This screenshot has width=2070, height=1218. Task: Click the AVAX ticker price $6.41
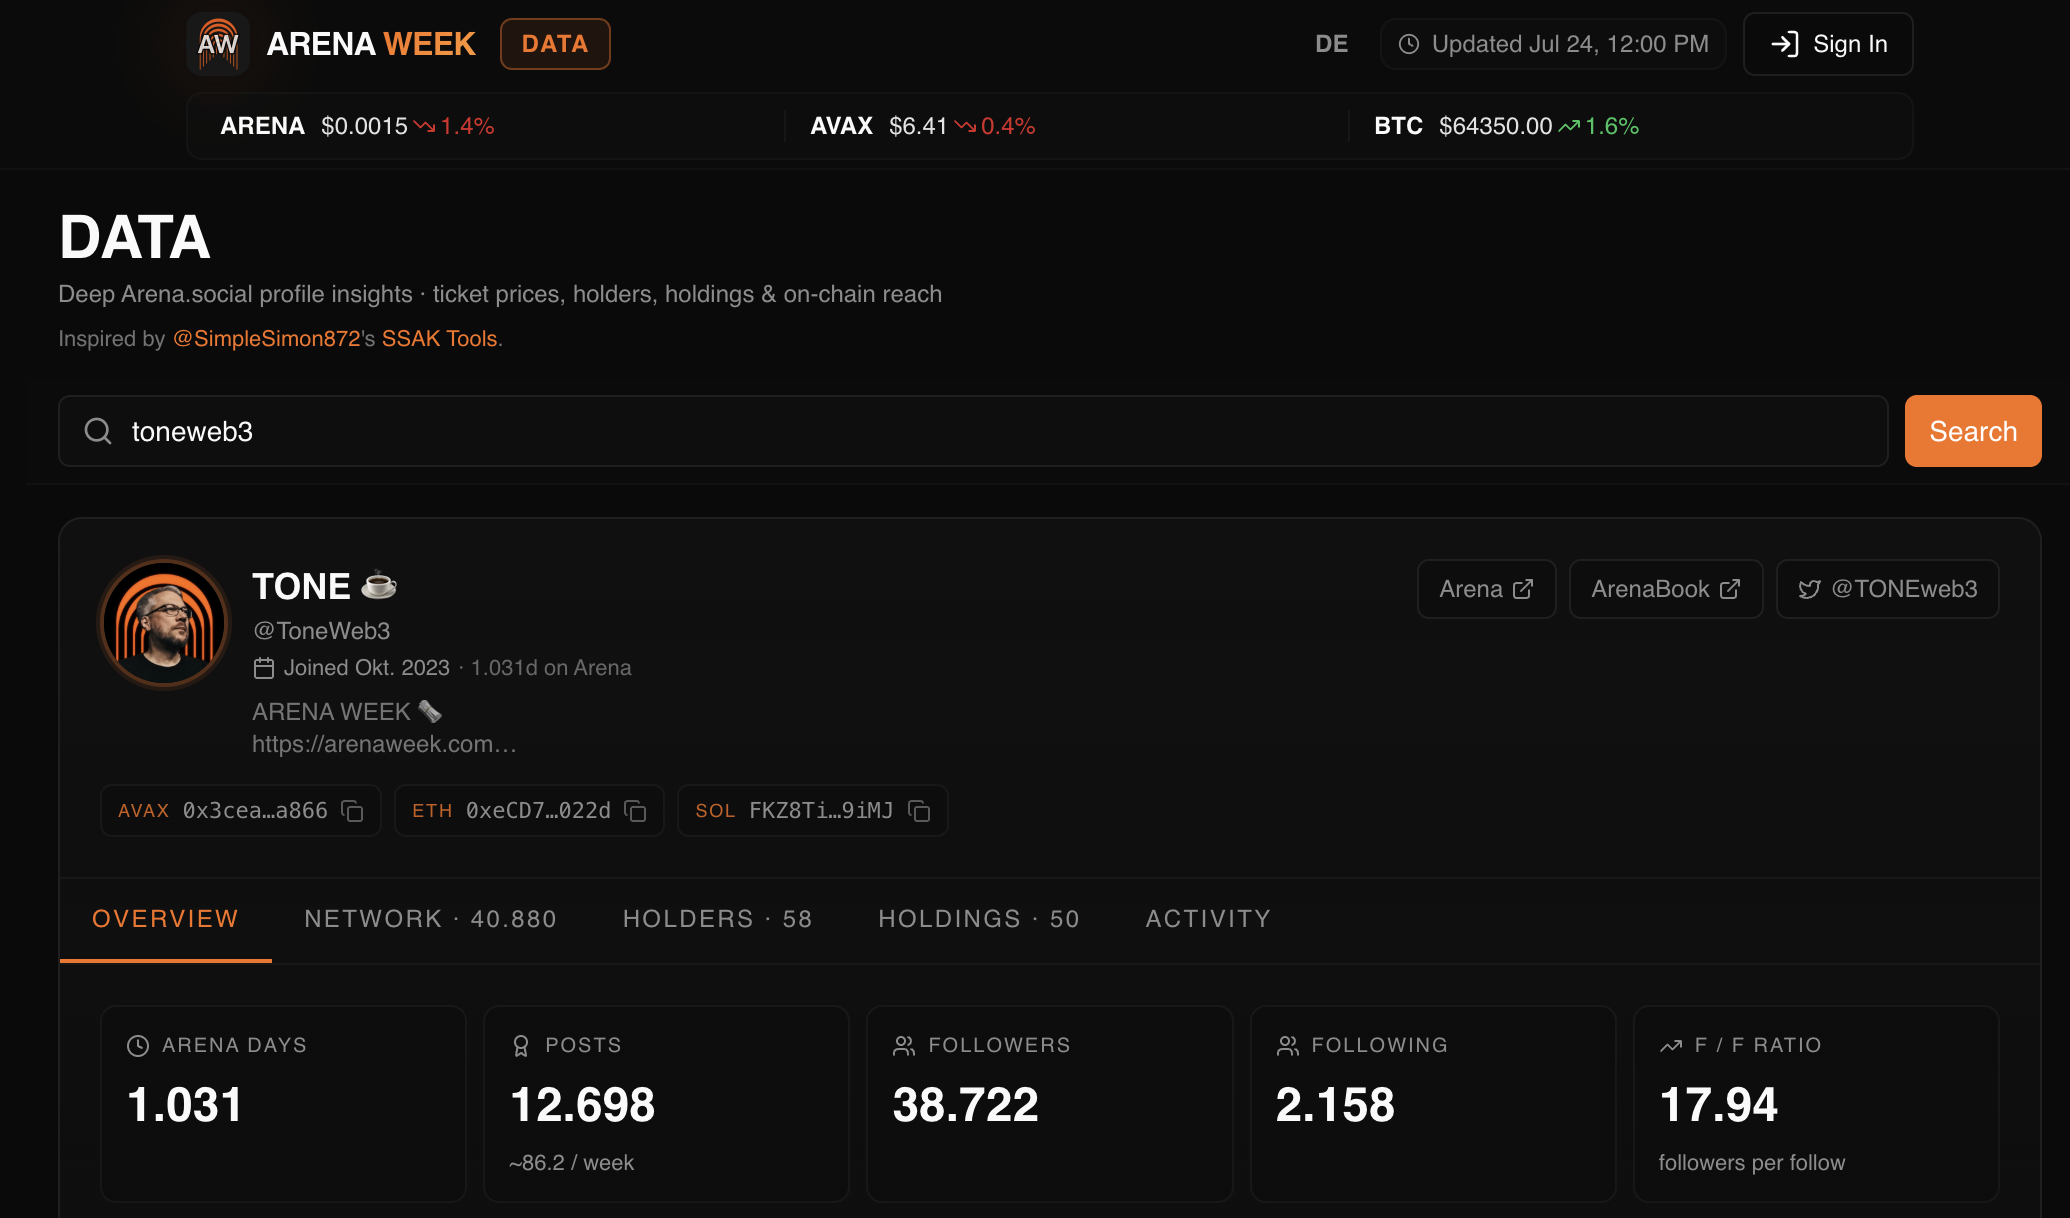pyautogui.click(x=918, y=126)
